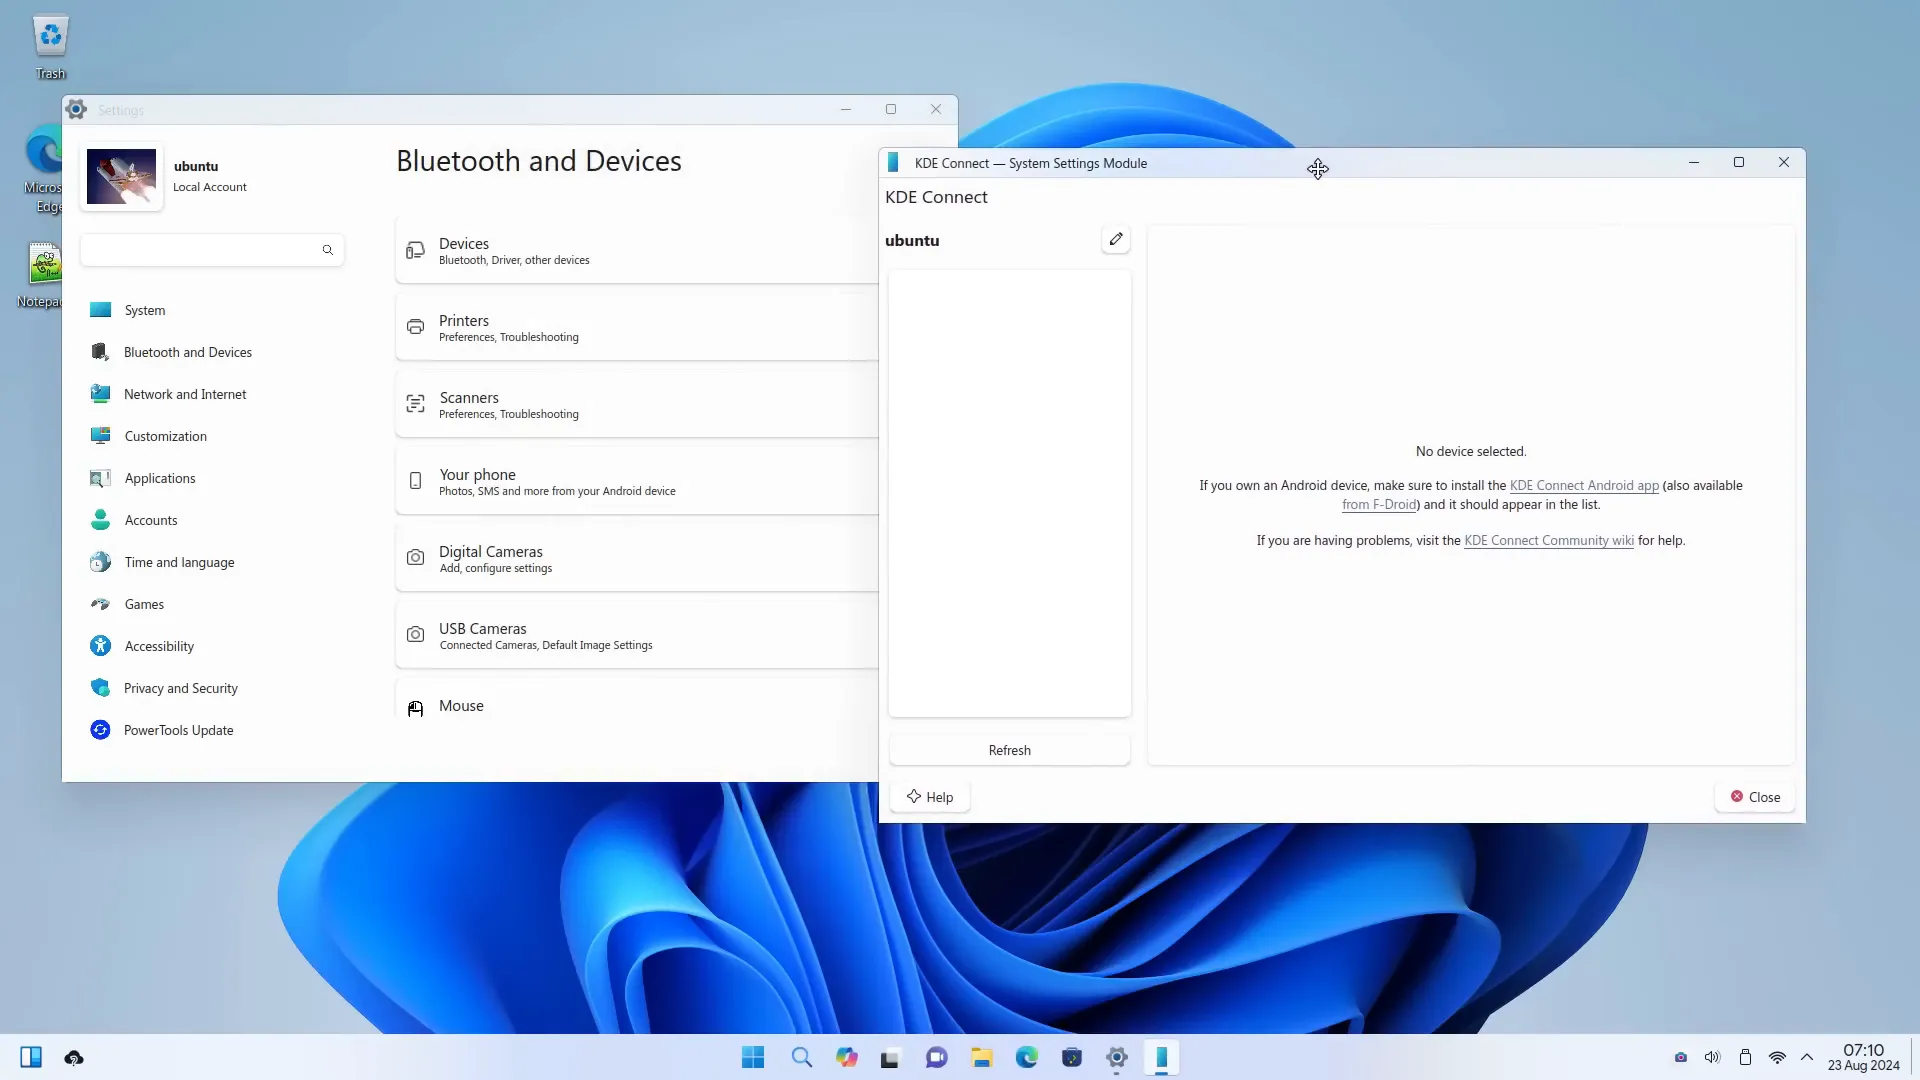Expand the hidden tray icons chevron
The width and height of the screenshot is (1920, 1080).
pos(1807,1057)
